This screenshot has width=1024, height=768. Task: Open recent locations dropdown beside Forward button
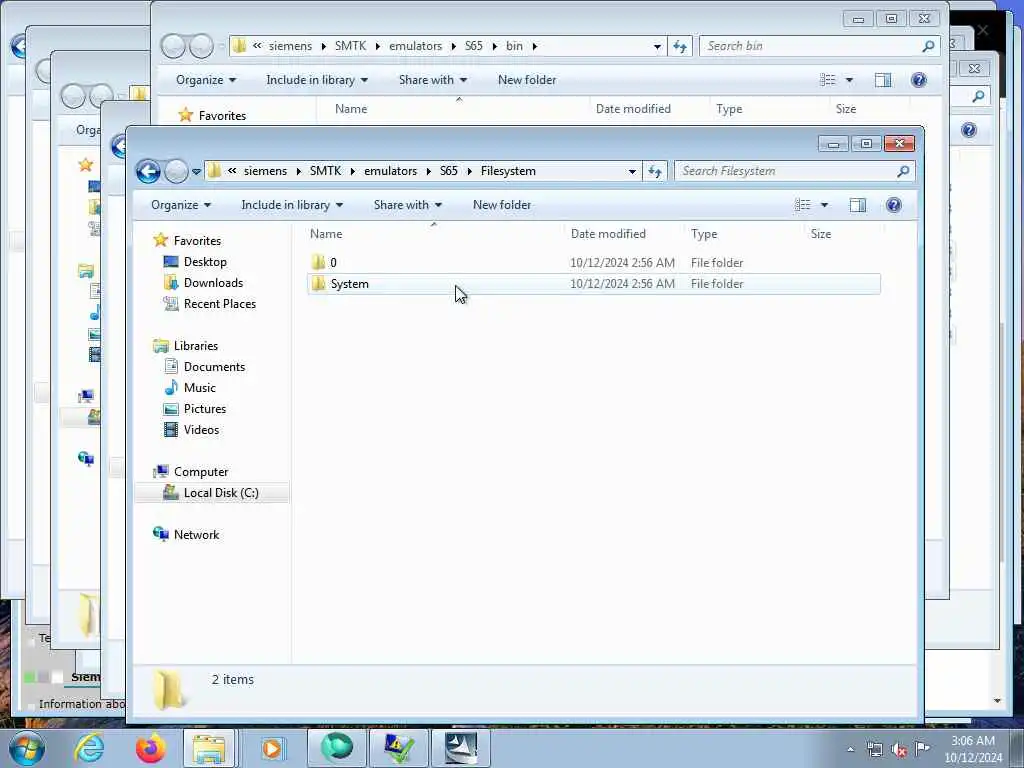coord(196,172)
